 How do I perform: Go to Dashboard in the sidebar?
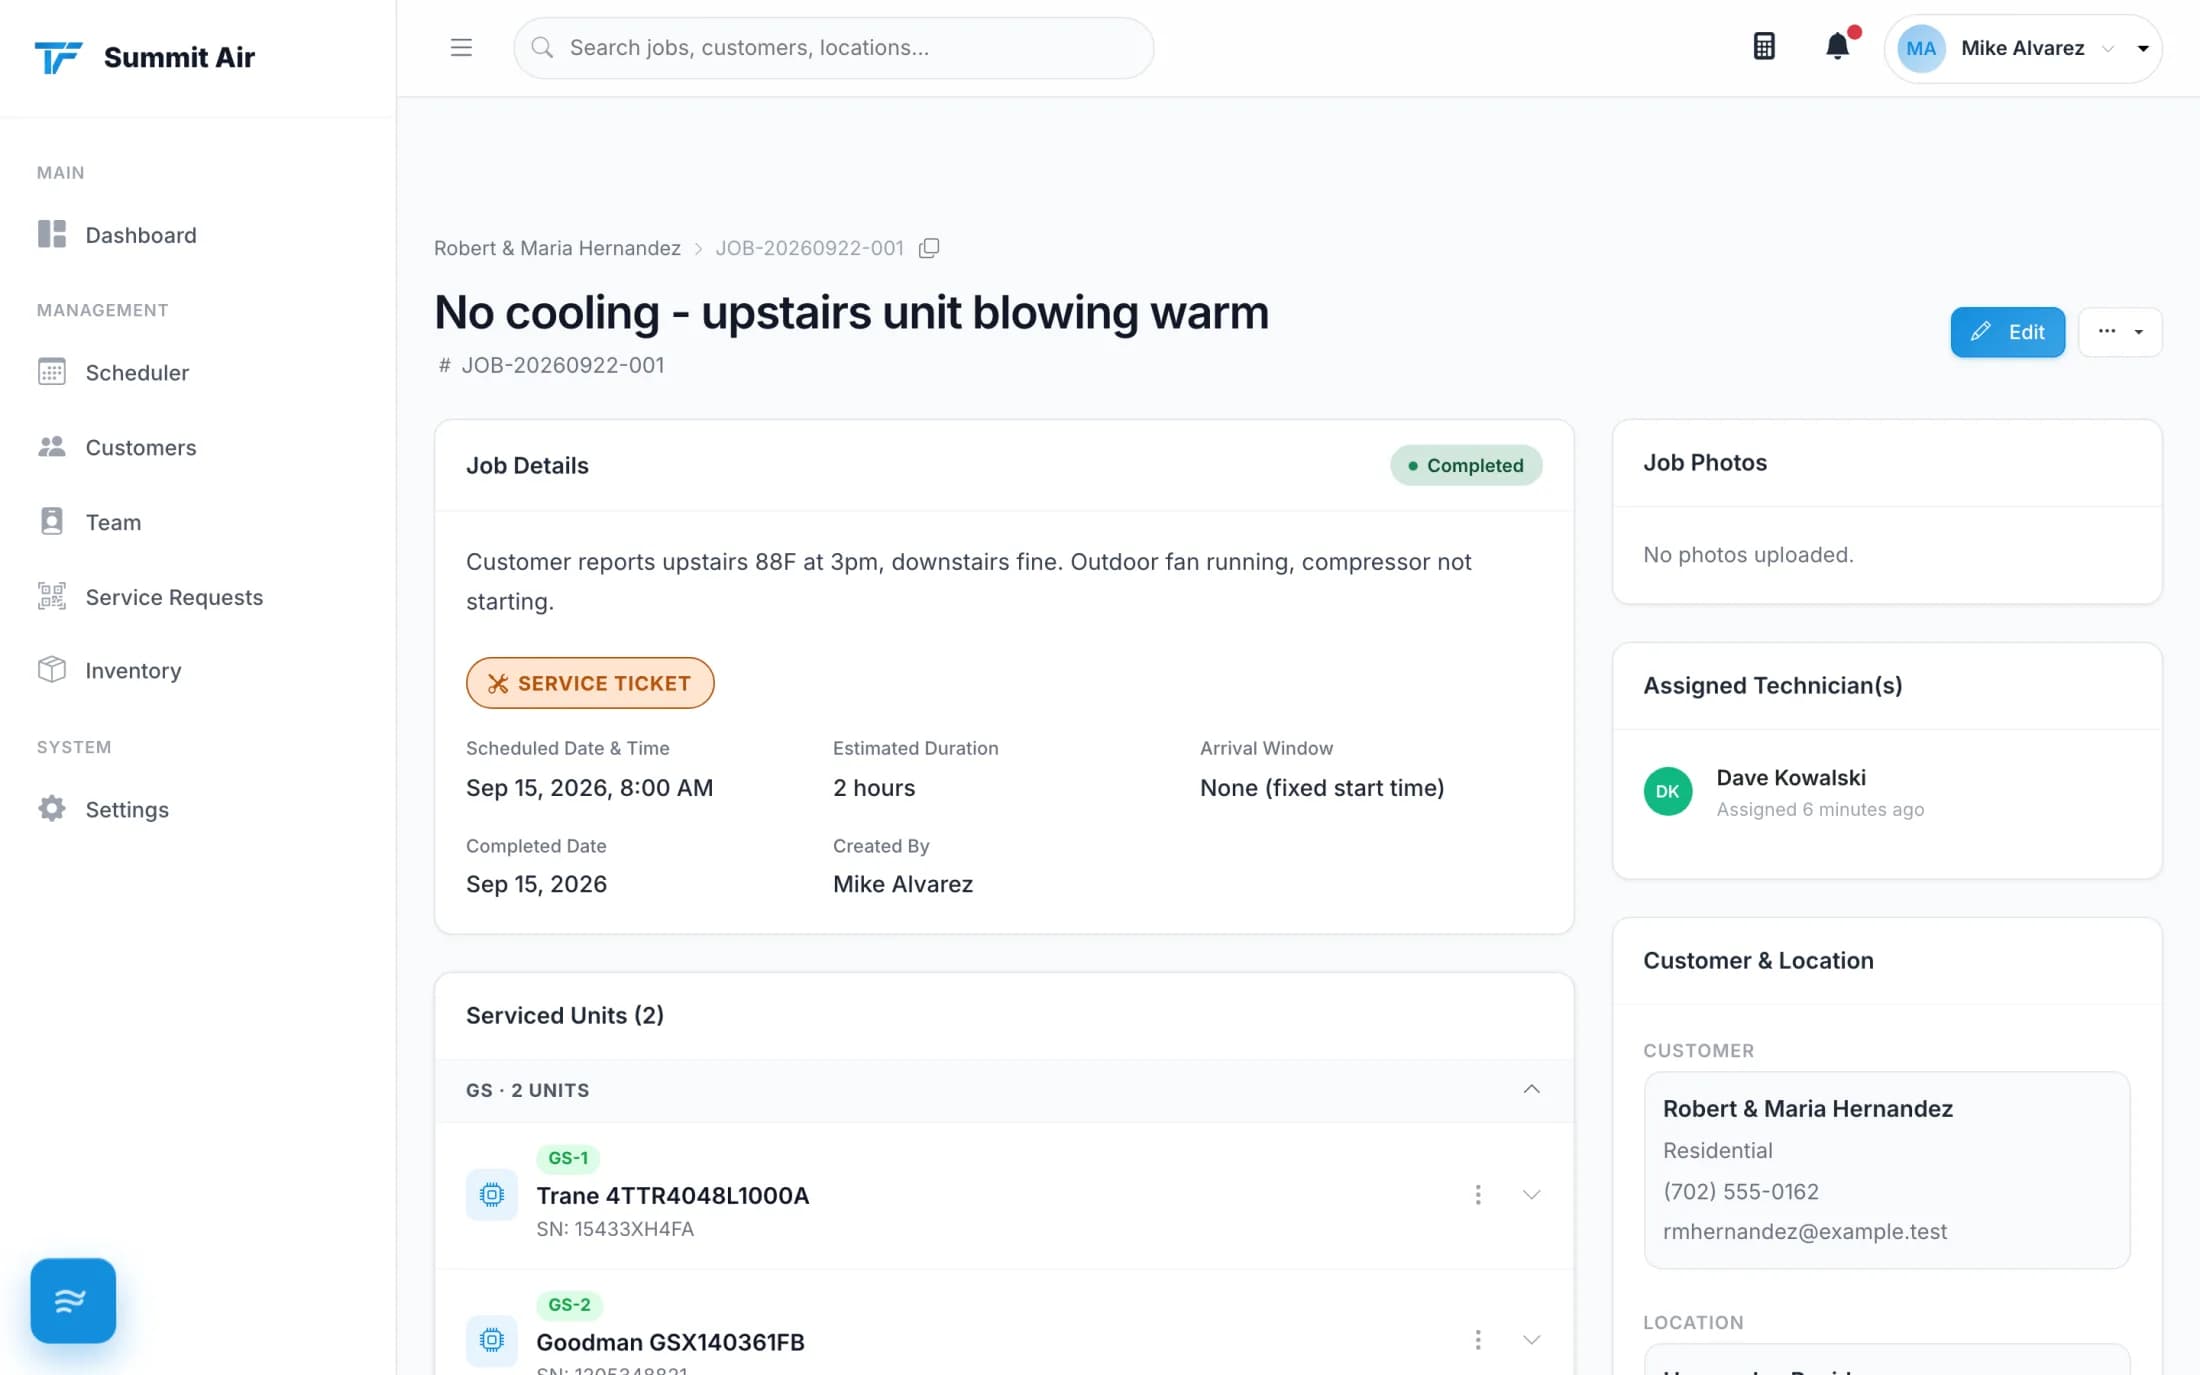tap(141, 235)
